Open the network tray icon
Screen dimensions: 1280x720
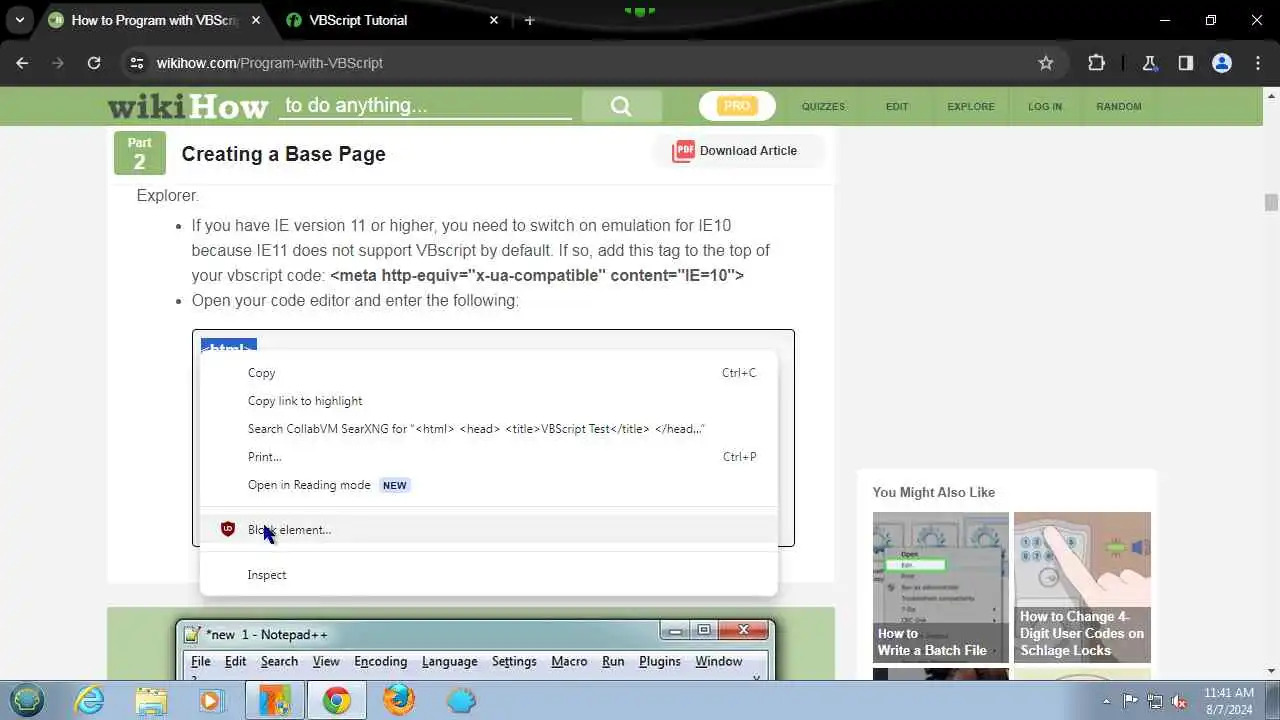click(1155, 701)
